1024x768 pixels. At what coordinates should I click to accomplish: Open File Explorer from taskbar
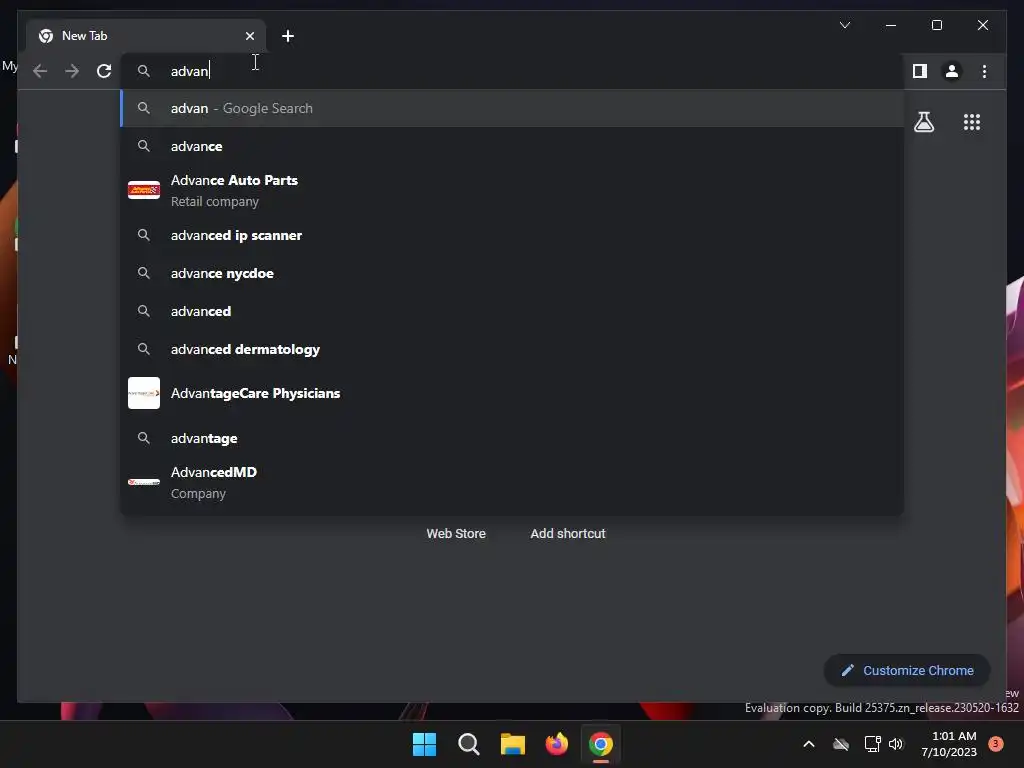coord(513,744)
